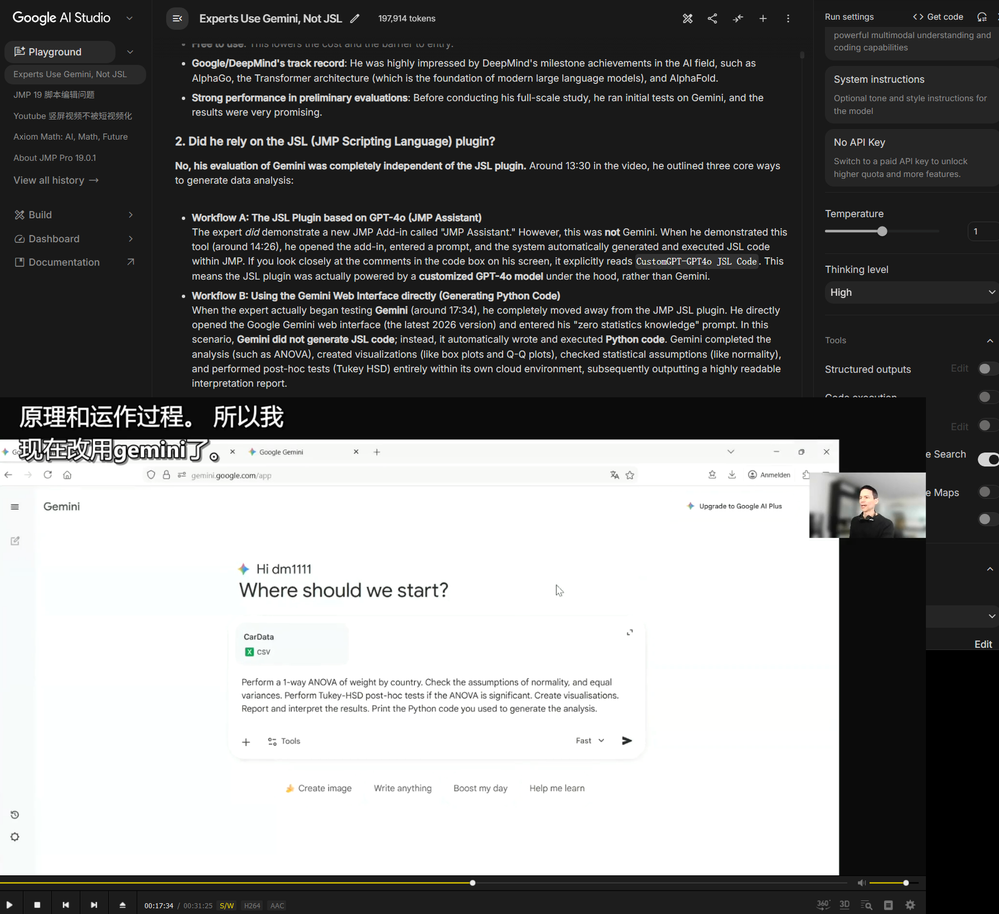Open Gemini settings gear at bottom left
This screenshot has width=999, height=914.
point(15,837)
